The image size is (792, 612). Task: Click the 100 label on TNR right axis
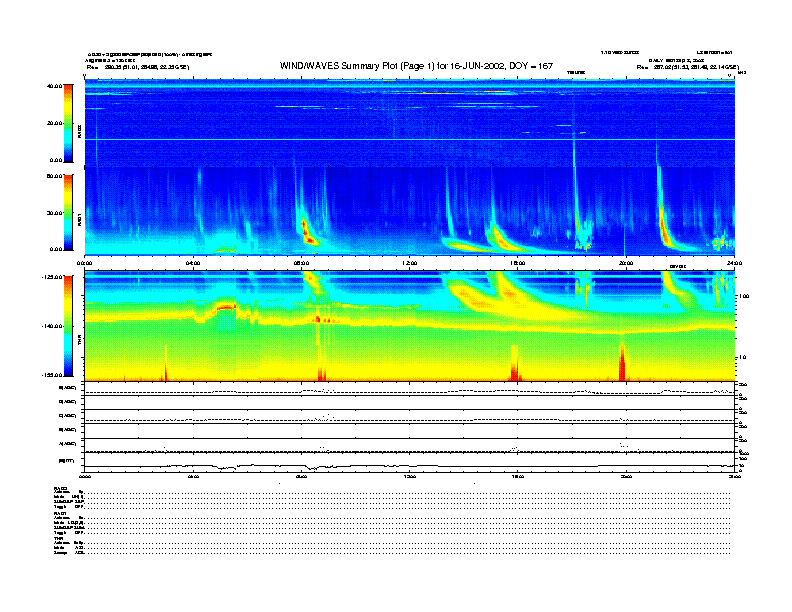pyautogui.click(x=744, y=296)
